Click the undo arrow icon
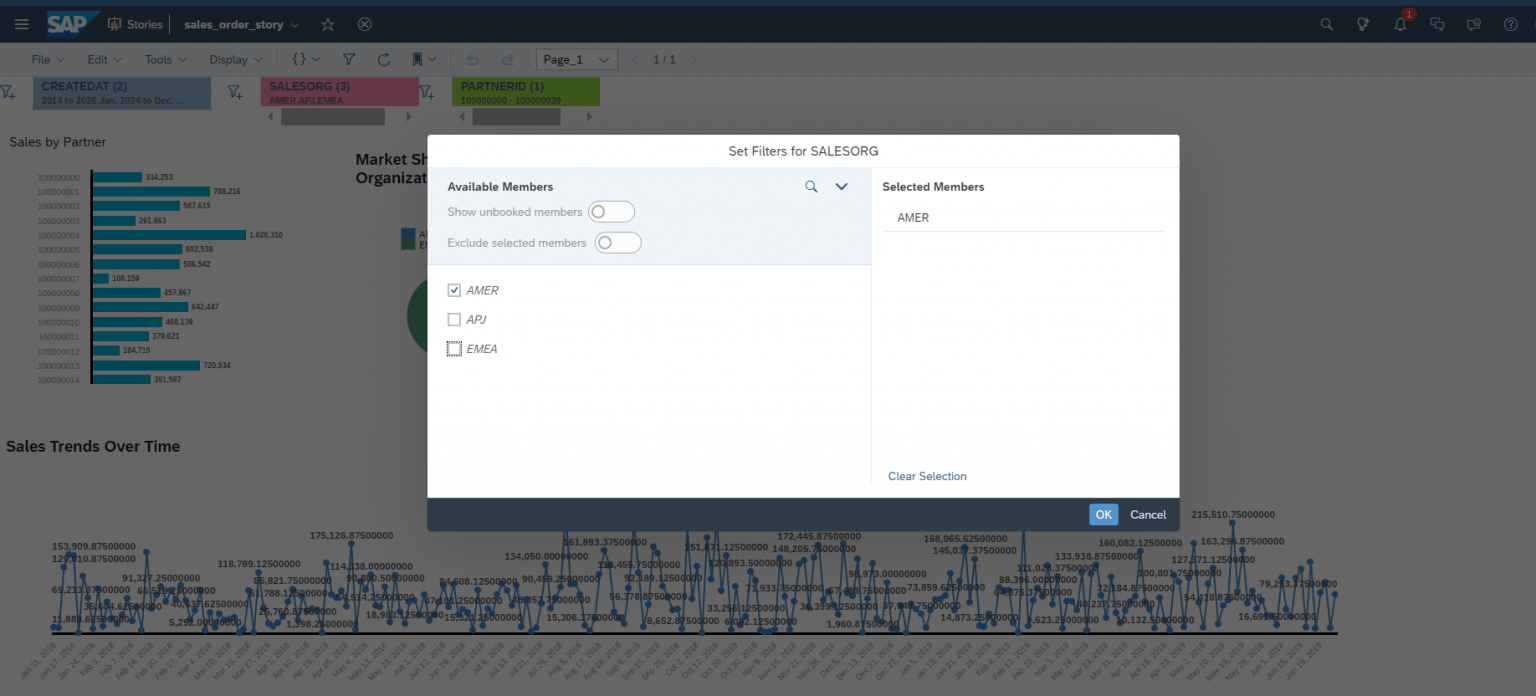1536x696 pixels. (x=471, y=59)
